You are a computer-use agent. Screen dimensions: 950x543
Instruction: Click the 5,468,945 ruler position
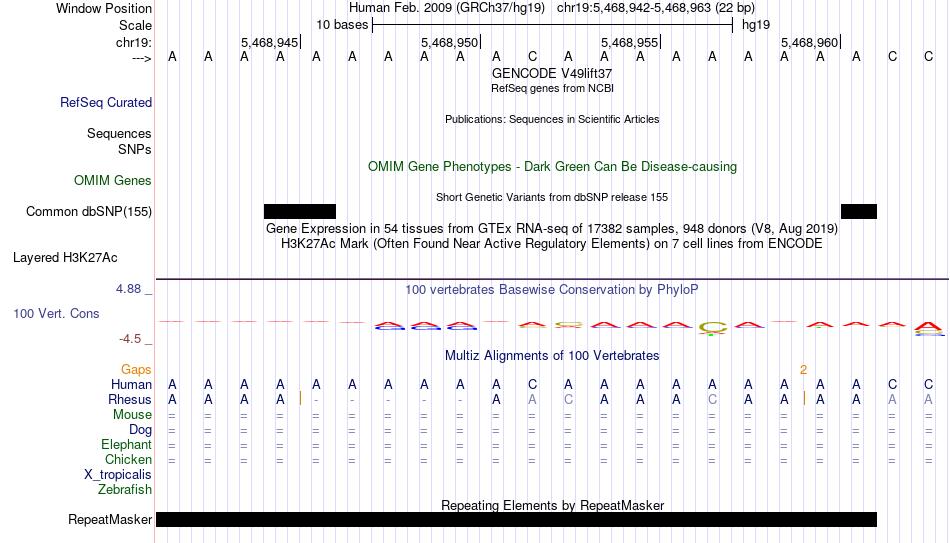[x=270, y=42]
